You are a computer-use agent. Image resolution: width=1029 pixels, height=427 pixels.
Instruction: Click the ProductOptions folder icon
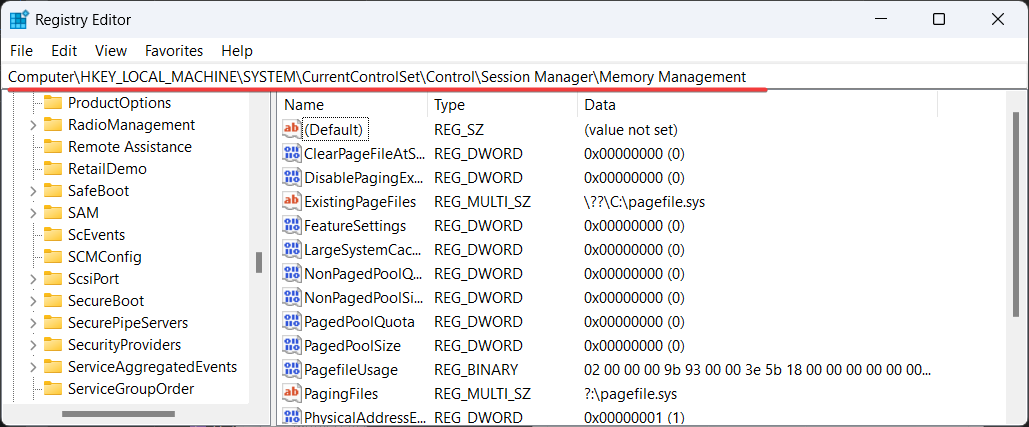[52, 102]
